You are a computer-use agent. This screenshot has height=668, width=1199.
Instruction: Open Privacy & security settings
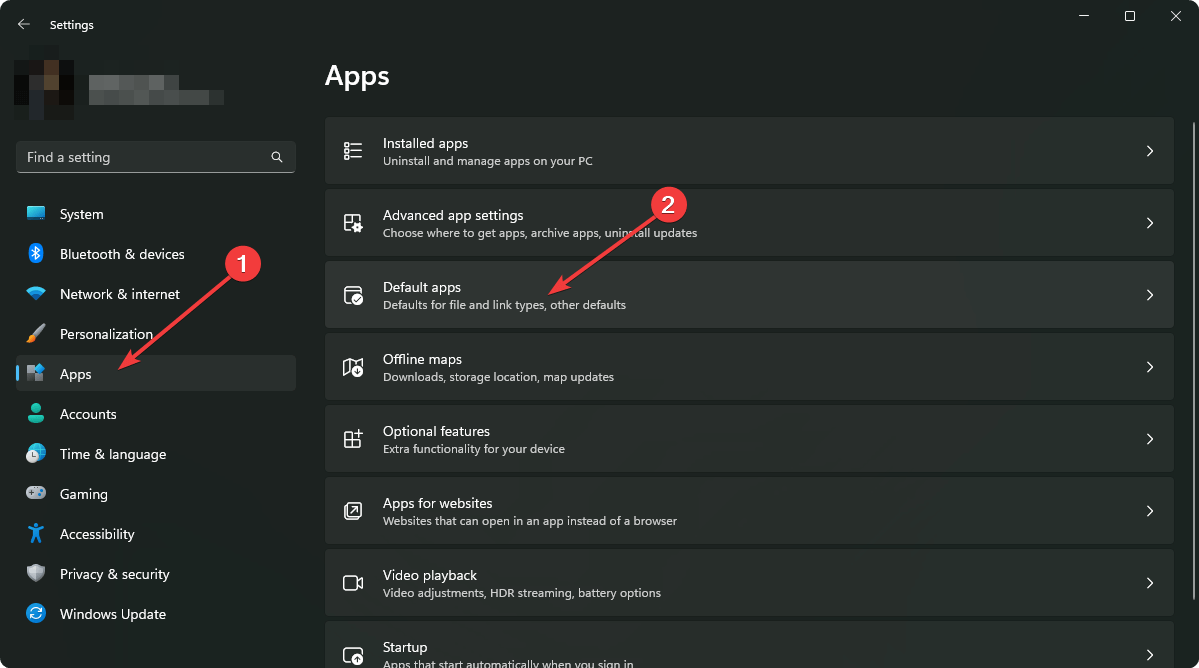[x=156, y=574]
